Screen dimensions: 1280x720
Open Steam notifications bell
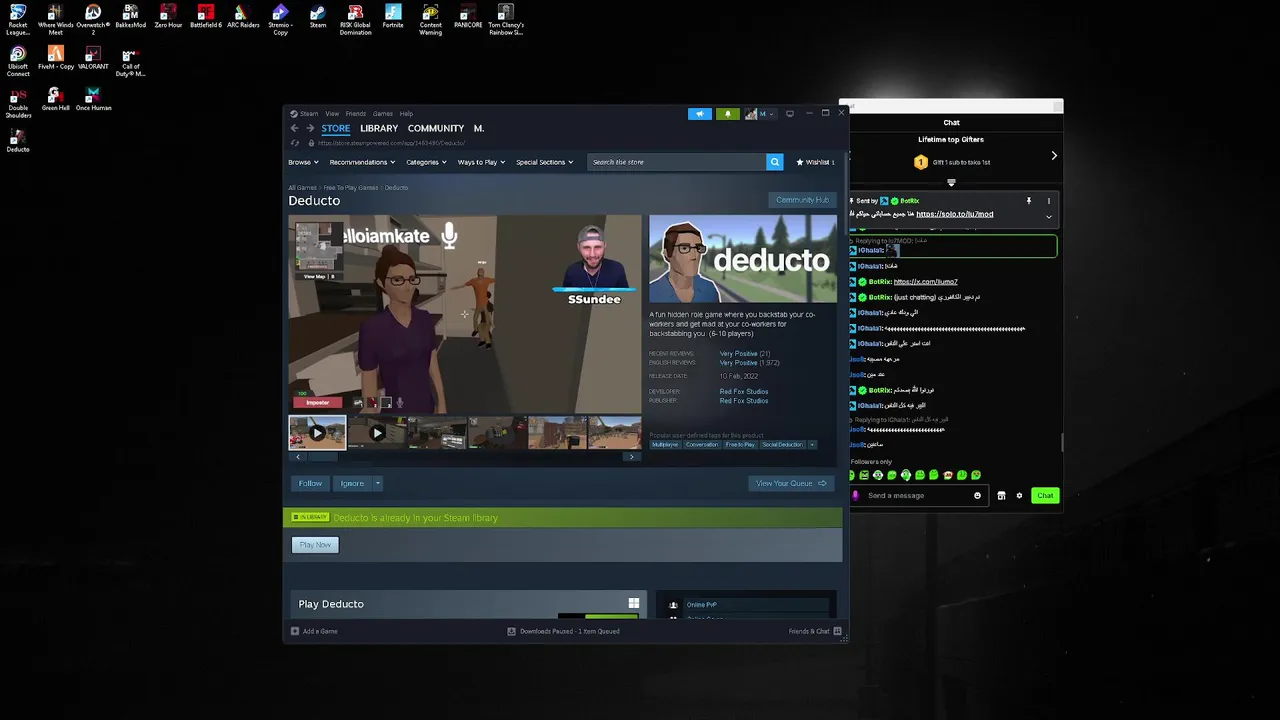pos(727,113)
